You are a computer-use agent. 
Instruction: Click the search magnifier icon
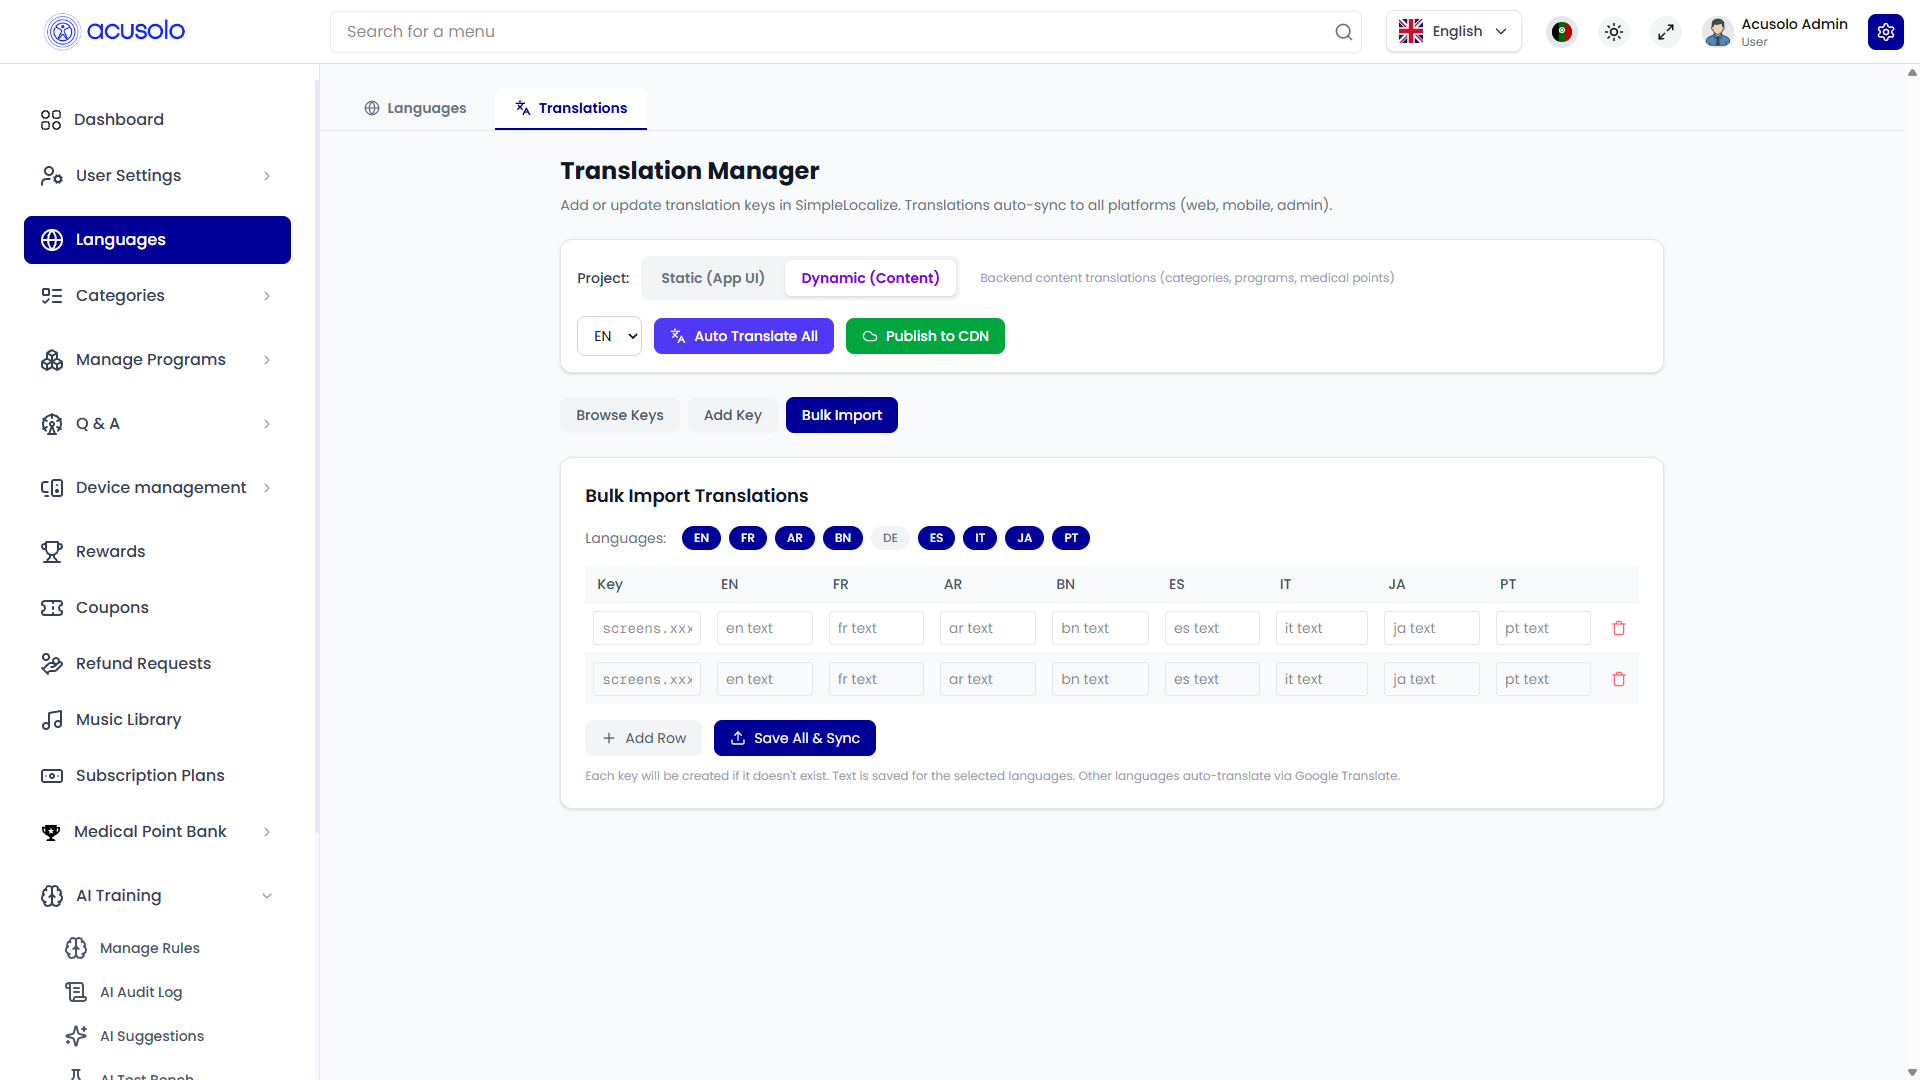[x=1343, y=32]
